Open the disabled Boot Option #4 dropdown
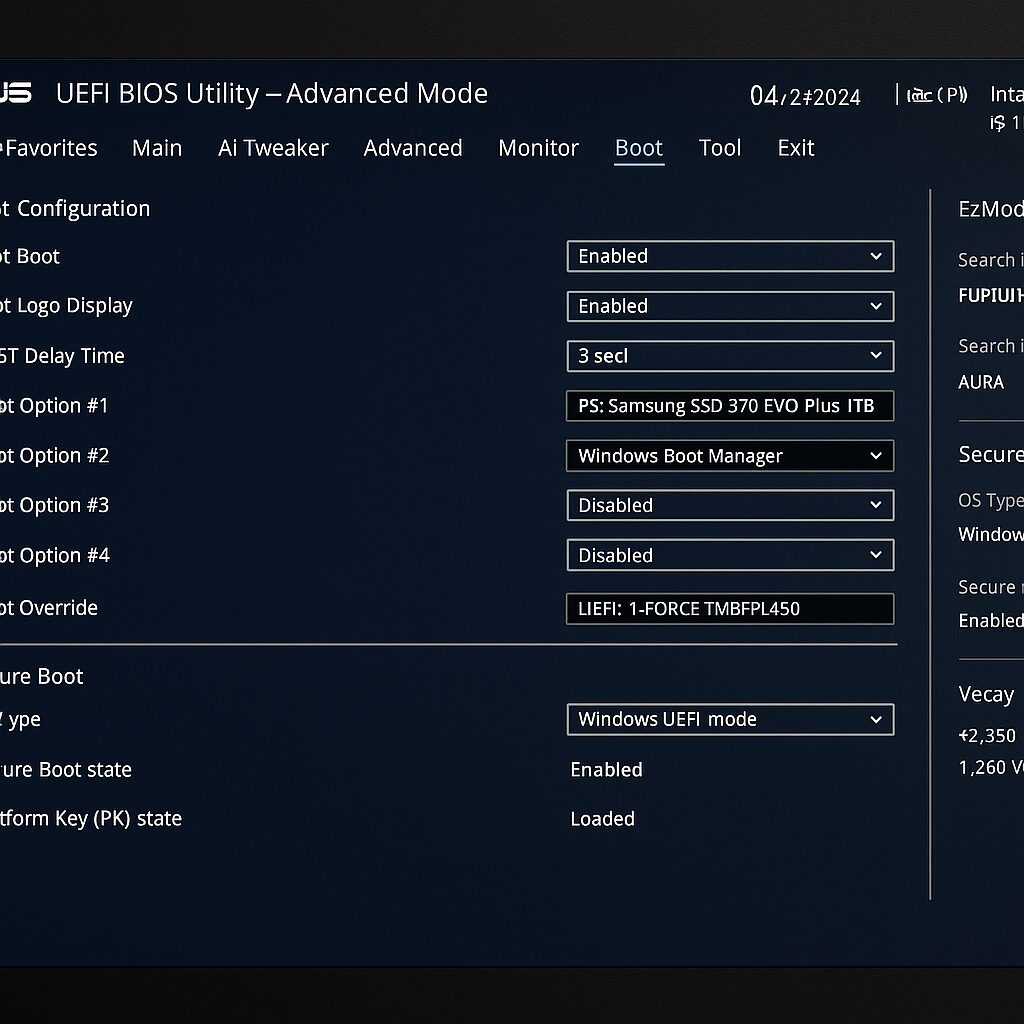1024x1024 pixels. [729, 555]
